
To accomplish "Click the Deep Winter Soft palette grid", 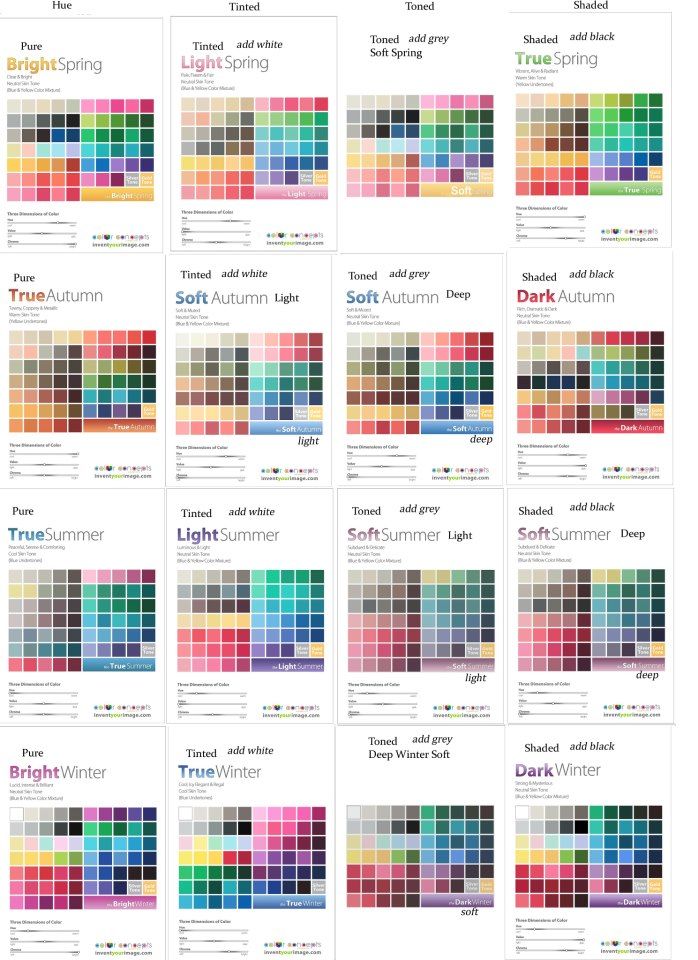I will 420,856.
